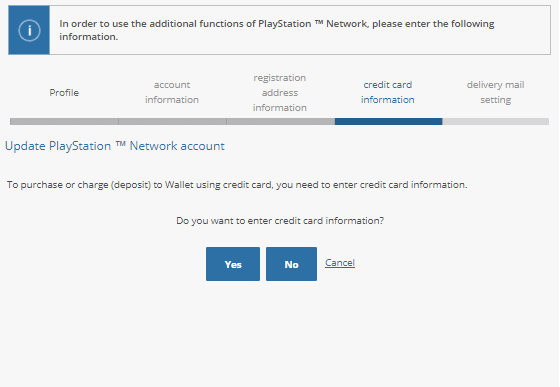Click the blue square behind info icon
560x387 pixels.
click(29, 30)
